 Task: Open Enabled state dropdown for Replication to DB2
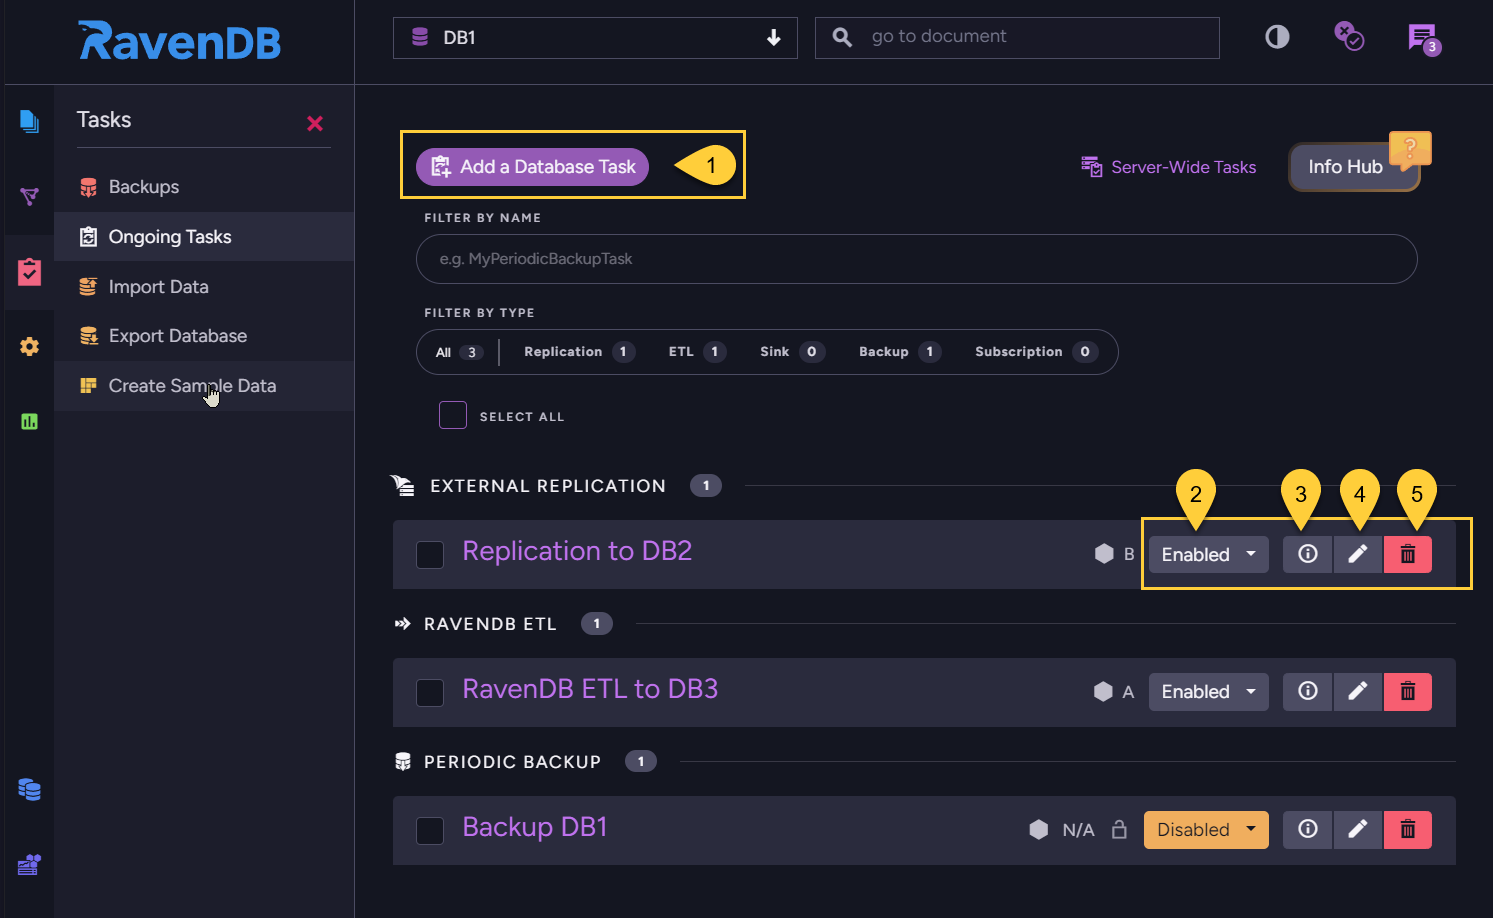point(1208,554)
